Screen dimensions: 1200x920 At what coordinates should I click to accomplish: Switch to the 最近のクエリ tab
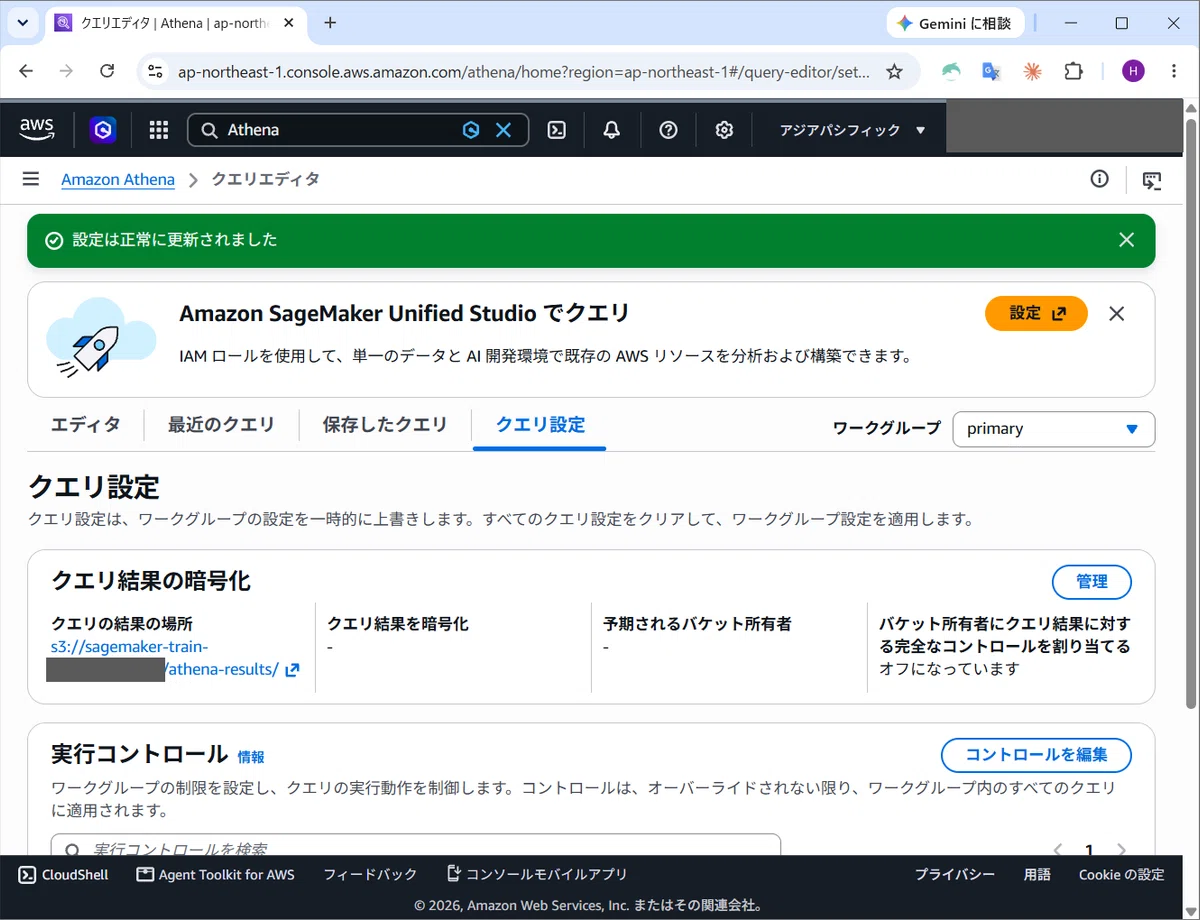click(221, 425)
